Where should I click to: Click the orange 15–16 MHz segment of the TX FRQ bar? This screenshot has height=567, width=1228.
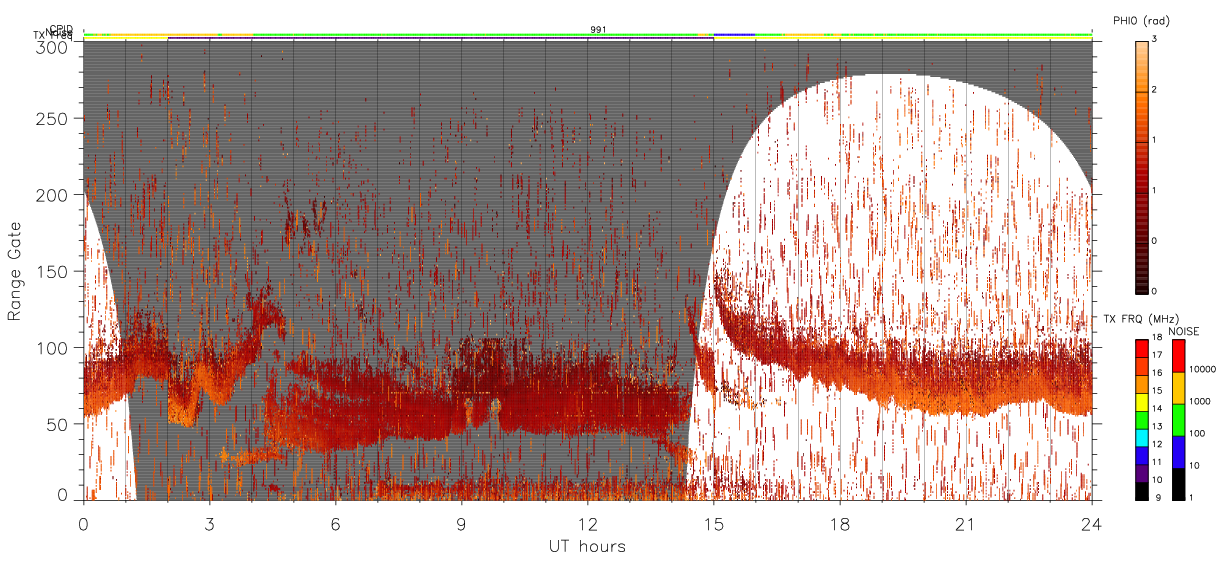1142,384
